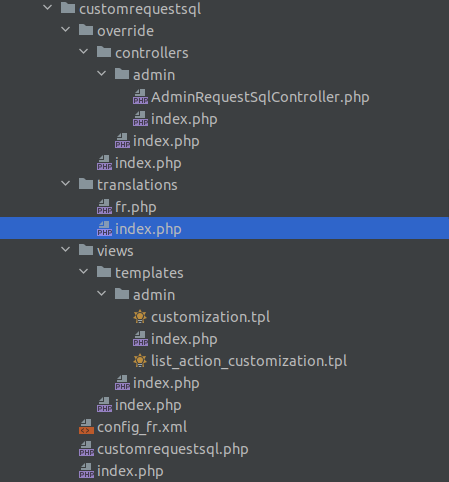Open AdminRequestSqlController.php file name
The height and width of the screenshot is (482, 449).
(260, 97)
